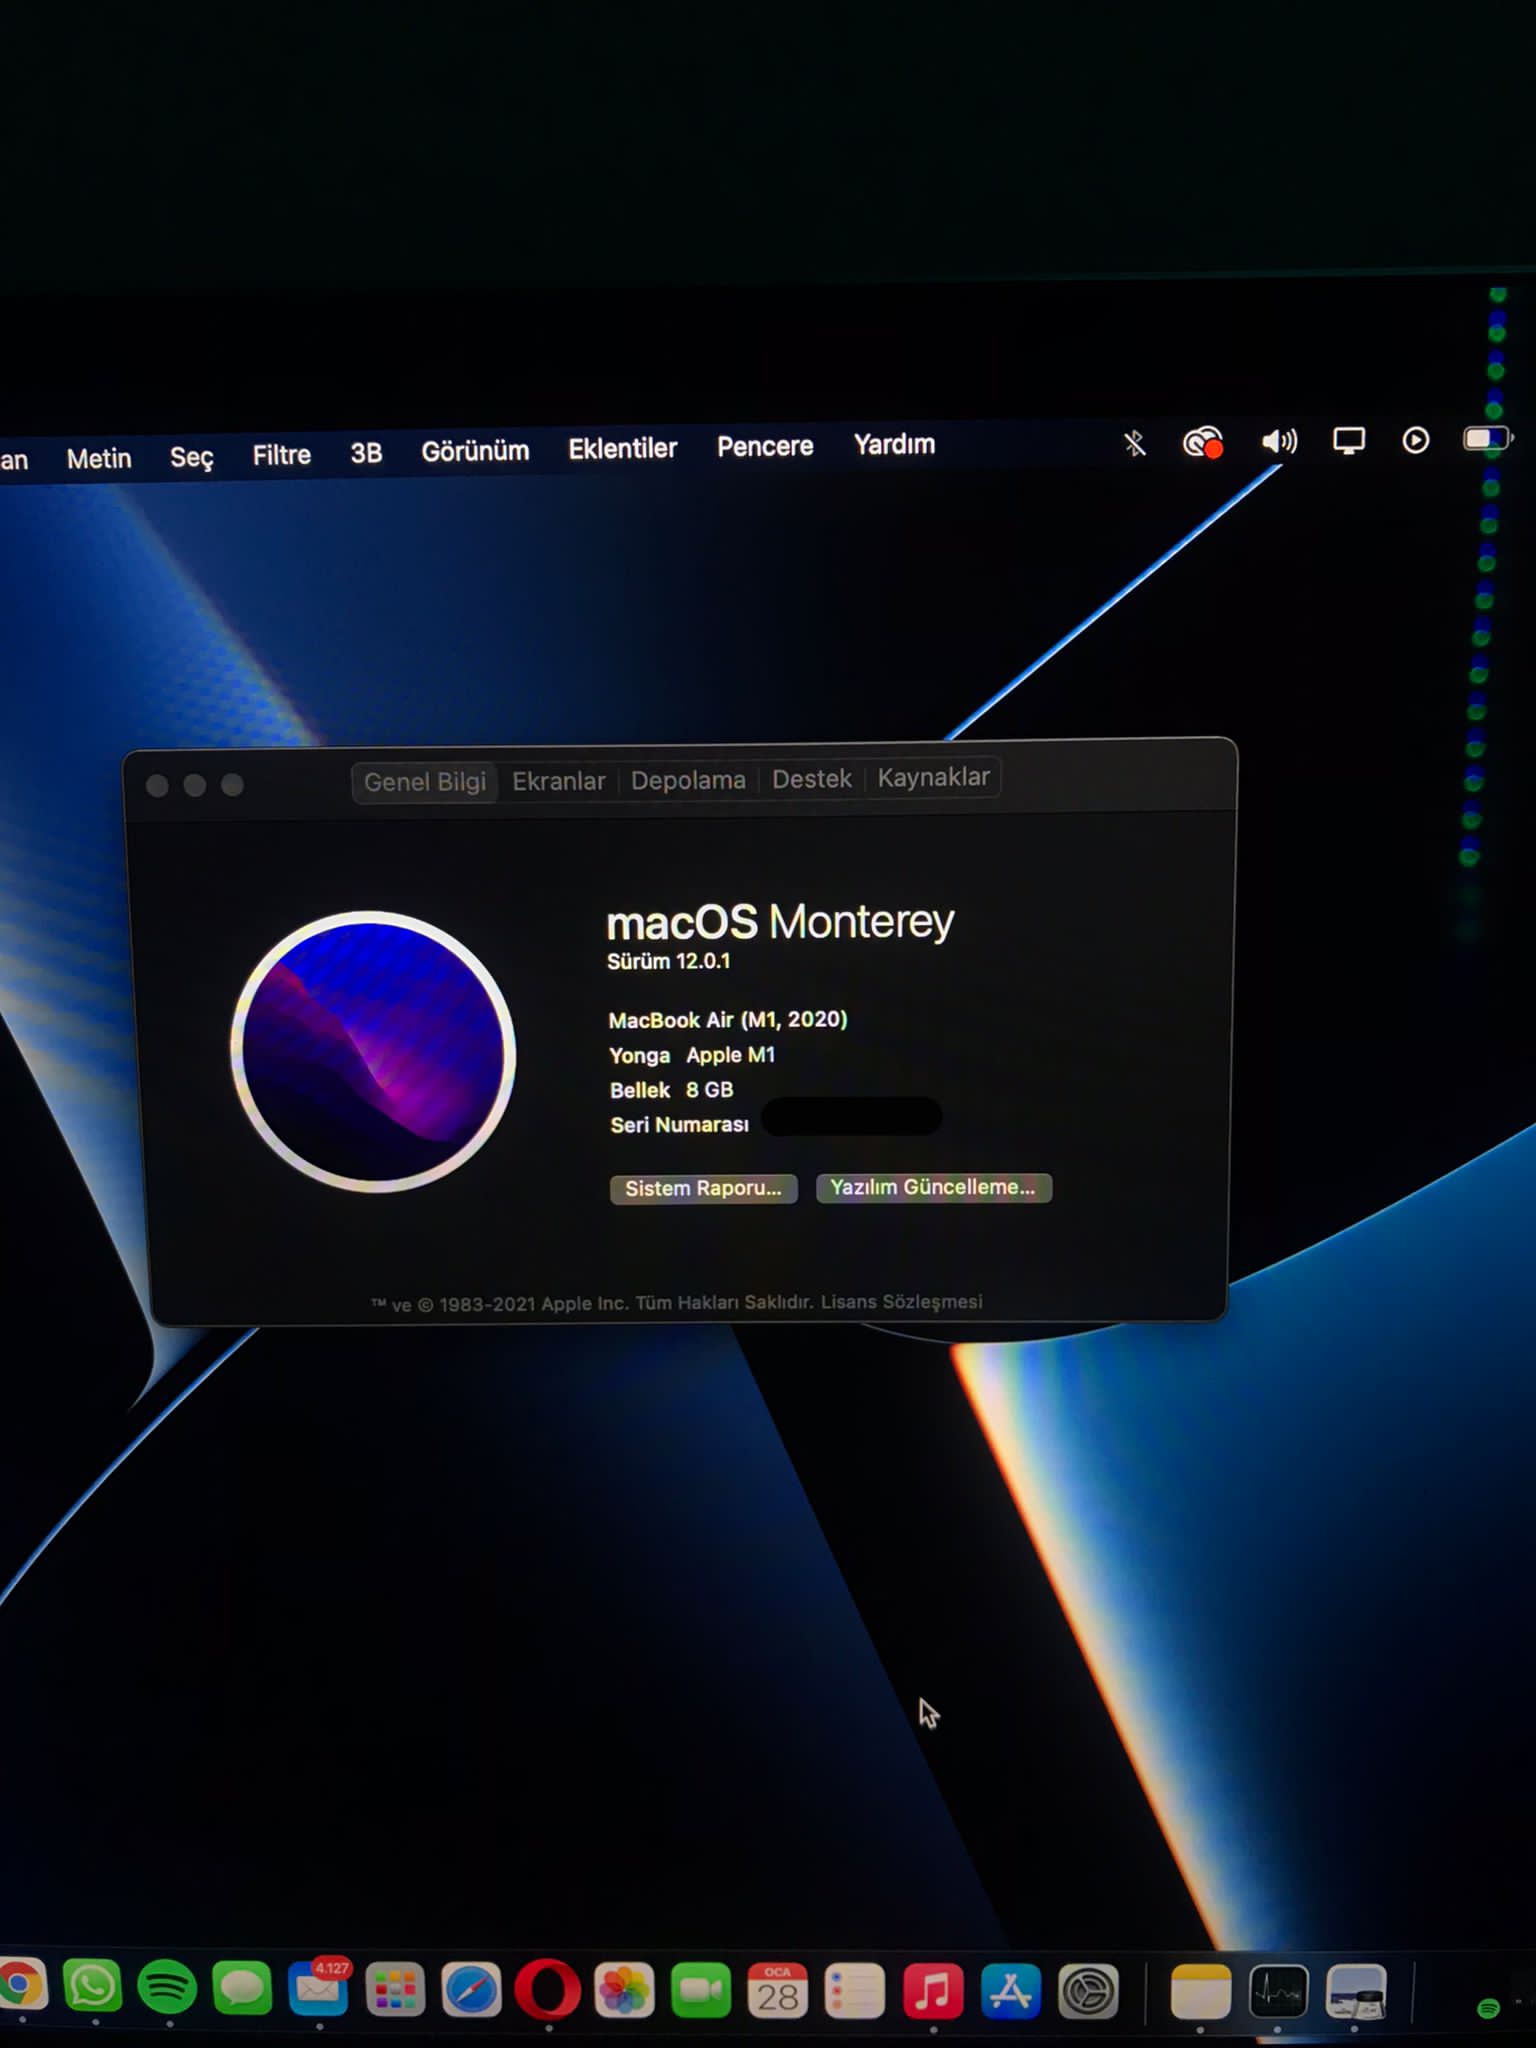Click the Now Playing menu bar icon

tap(1415, 440)
